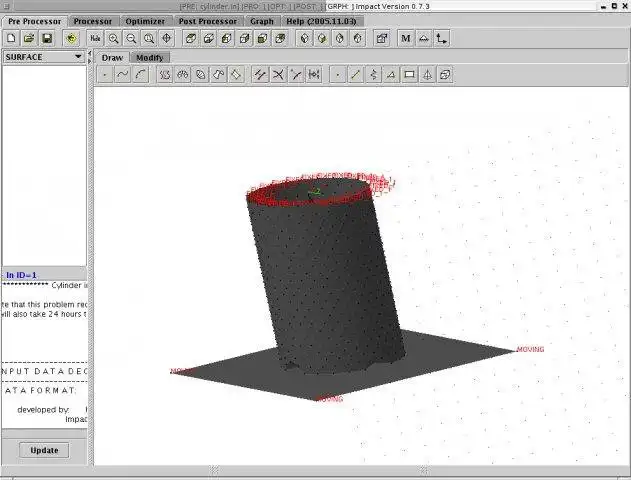Click the New file icon

coord(11,39)
